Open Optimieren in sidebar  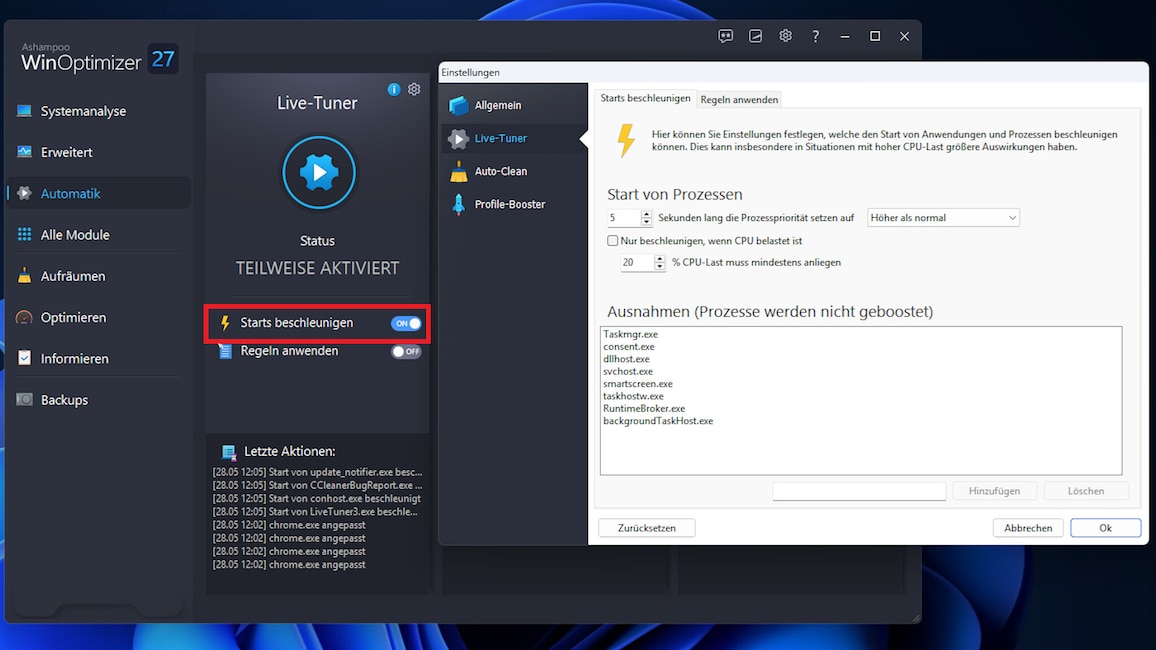[98, 317]
